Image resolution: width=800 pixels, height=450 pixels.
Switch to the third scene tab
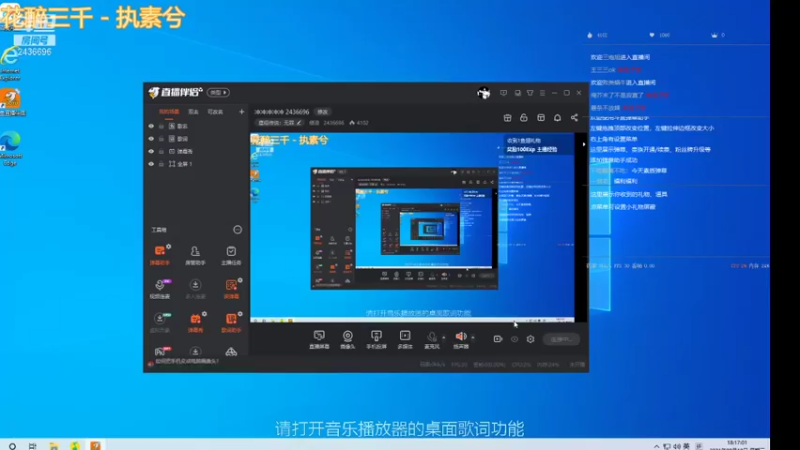(215, 112)
